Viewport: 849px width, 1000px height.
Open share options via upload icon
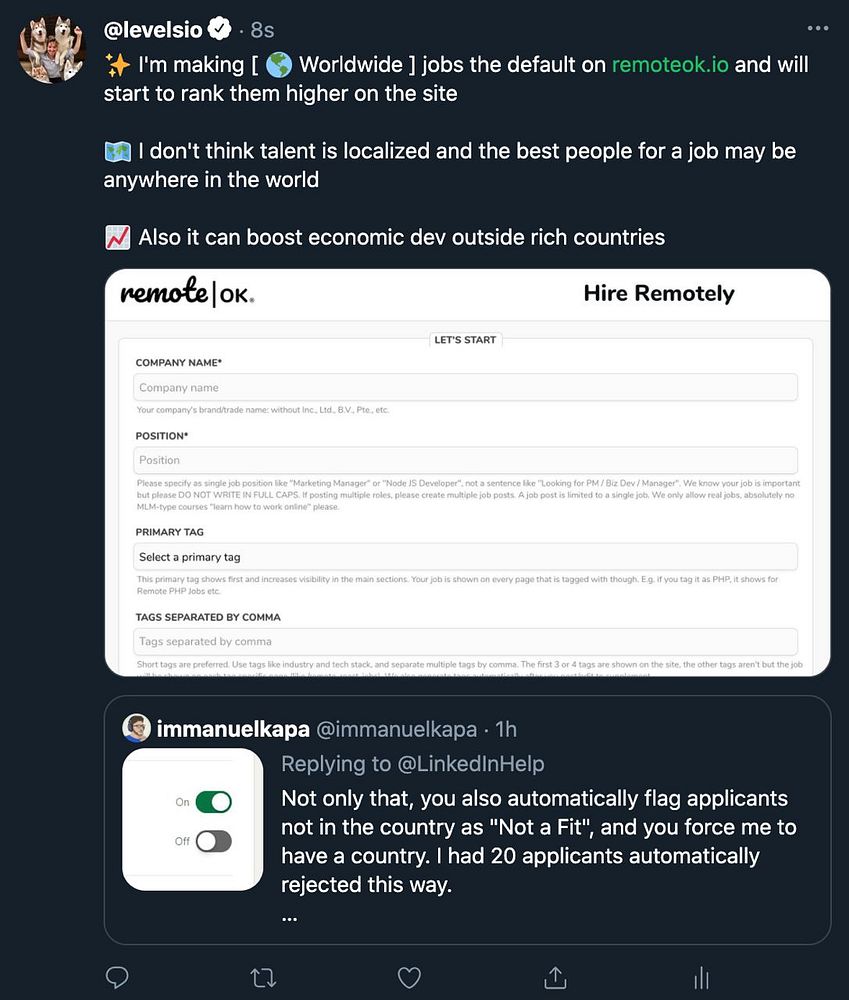tap(555, 977)
